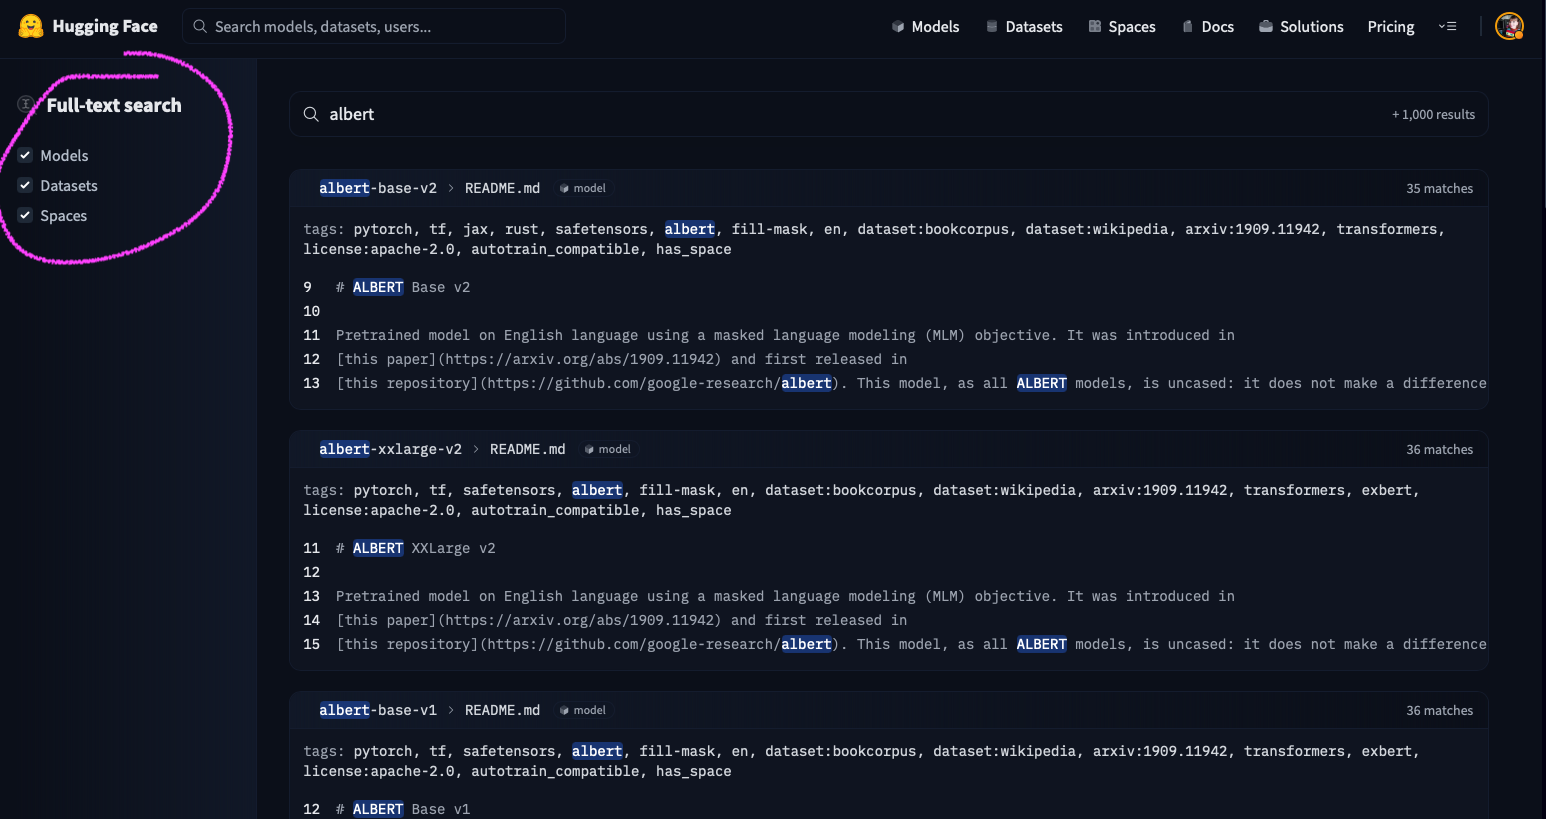Go to Datasets in the top navigation
This screenshot has height=819, width=1546.
tap(1024, 27)
